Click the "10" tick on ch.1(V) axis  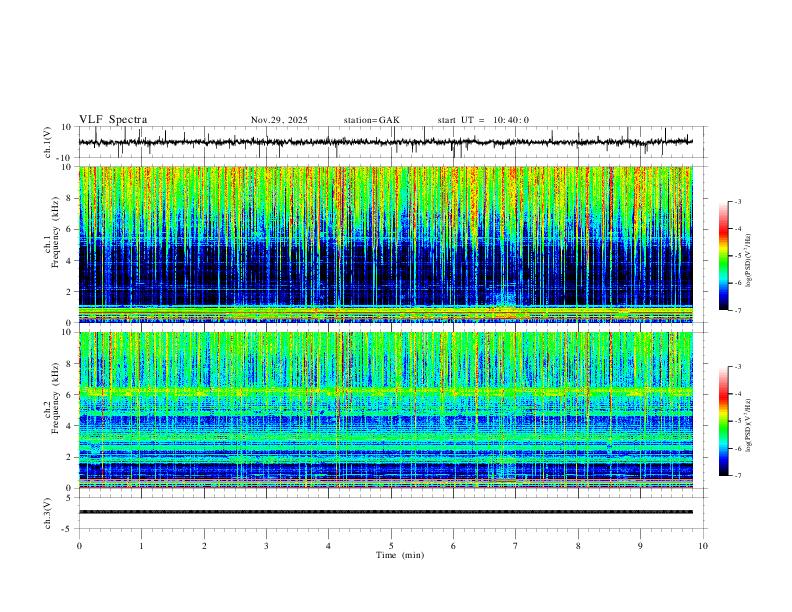pos(66,127)
